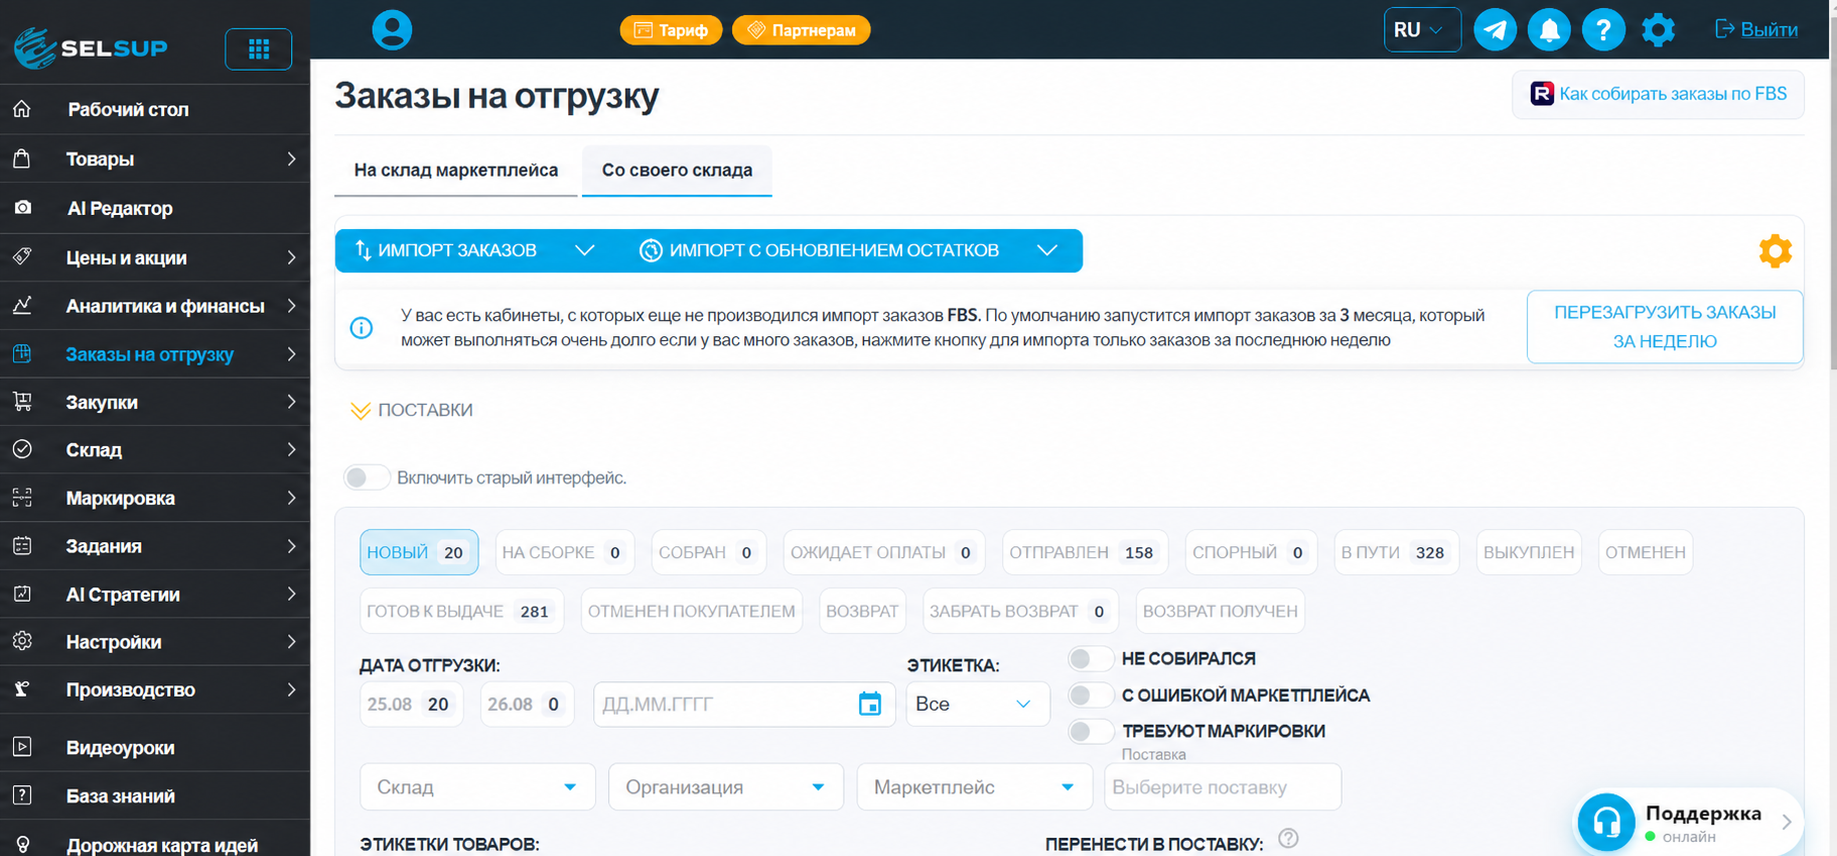Click the play icon for Видеоуроки
The image size is (1837, 856).
coord(22,747)
